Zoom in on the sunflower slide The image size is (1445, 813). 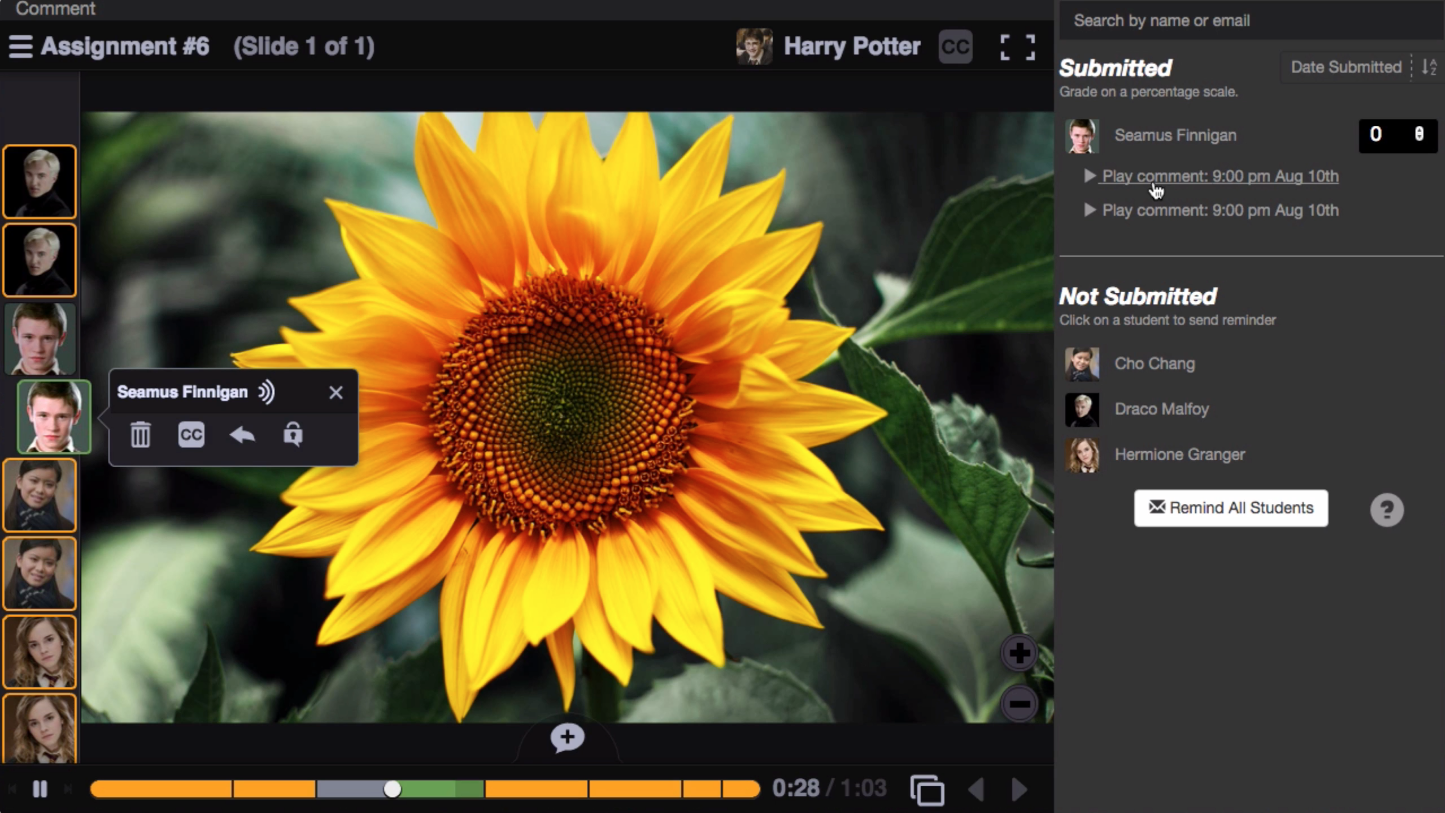[x=1019, y=654]
